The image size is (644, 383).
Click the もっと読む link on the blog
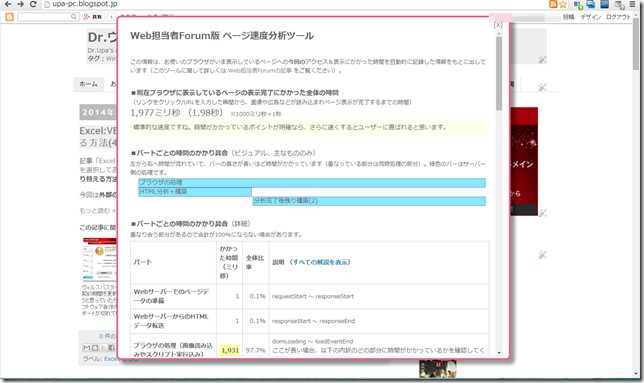[x=97, y=211]
